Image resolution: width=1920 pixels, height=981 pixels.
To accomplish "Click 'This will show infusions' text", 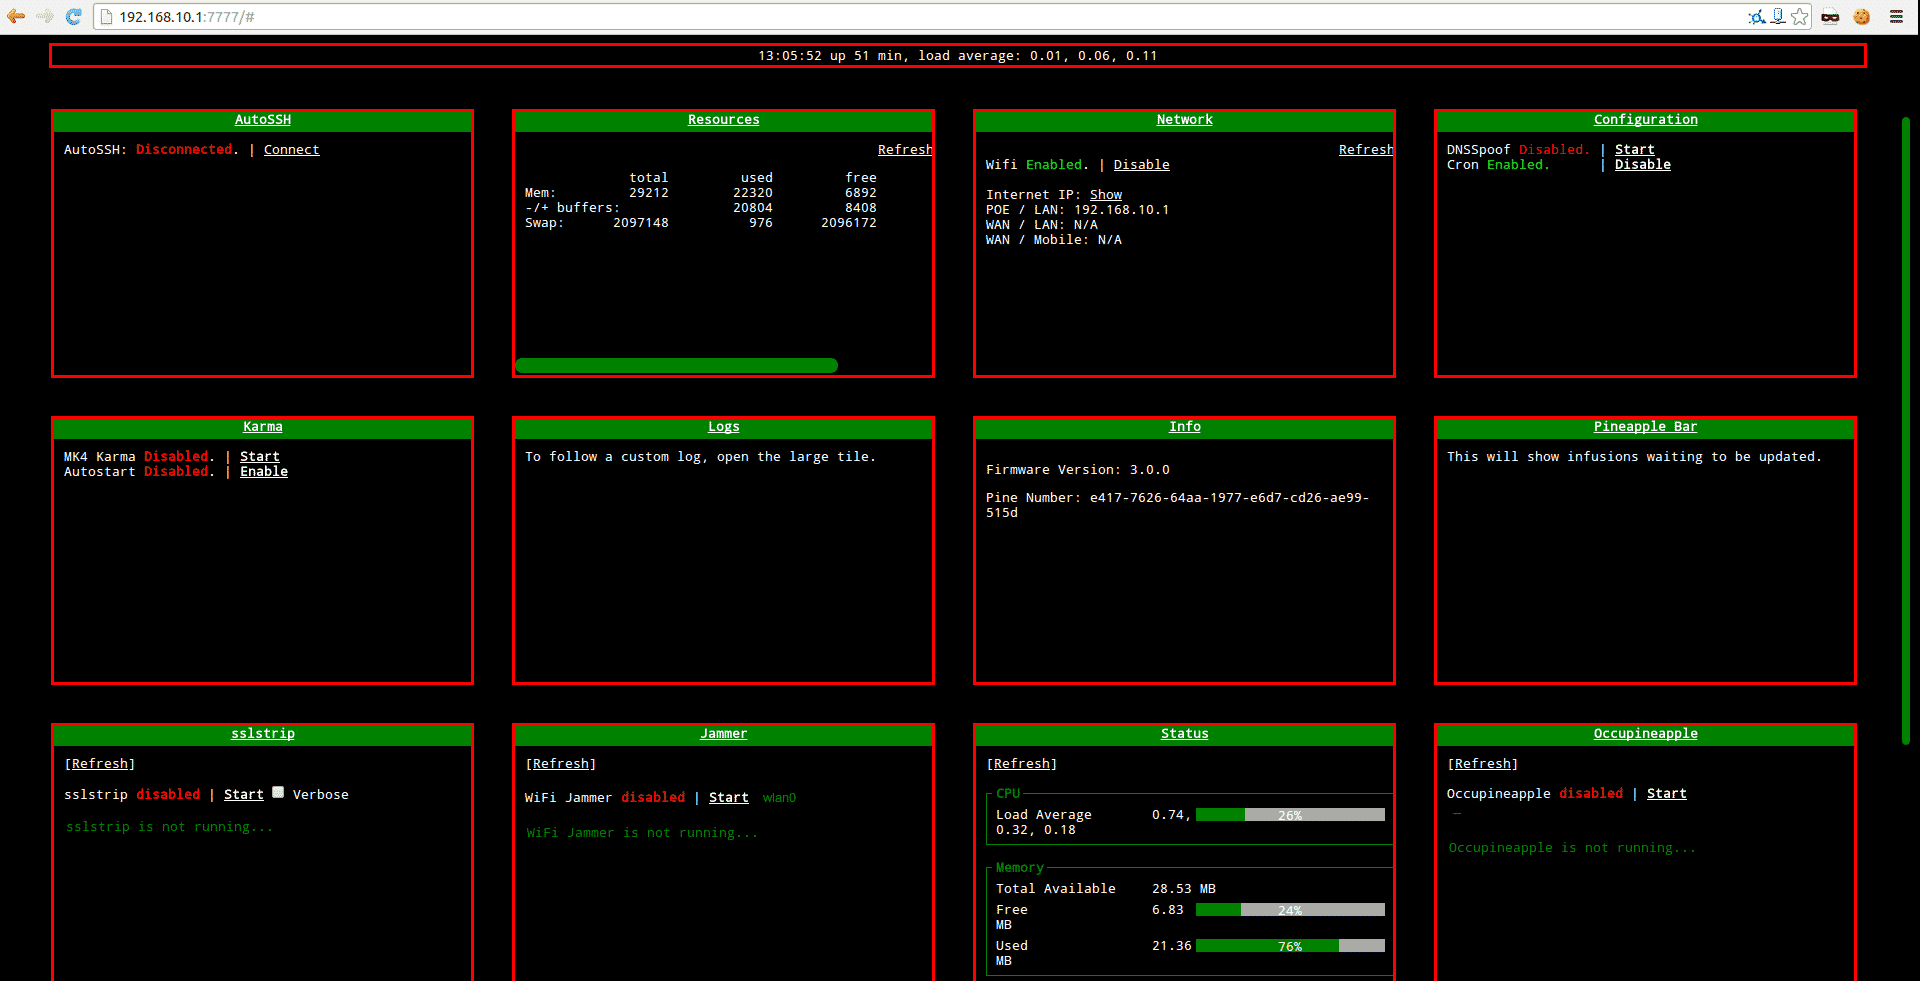I will pos(1634,457).
